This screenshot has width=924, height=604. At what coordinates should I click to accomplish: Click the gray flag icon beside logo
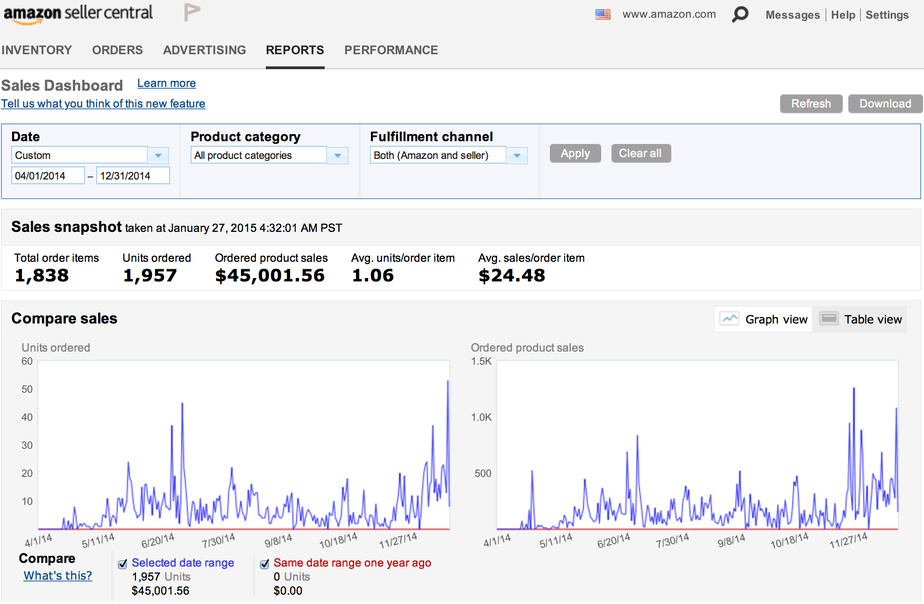191,13
